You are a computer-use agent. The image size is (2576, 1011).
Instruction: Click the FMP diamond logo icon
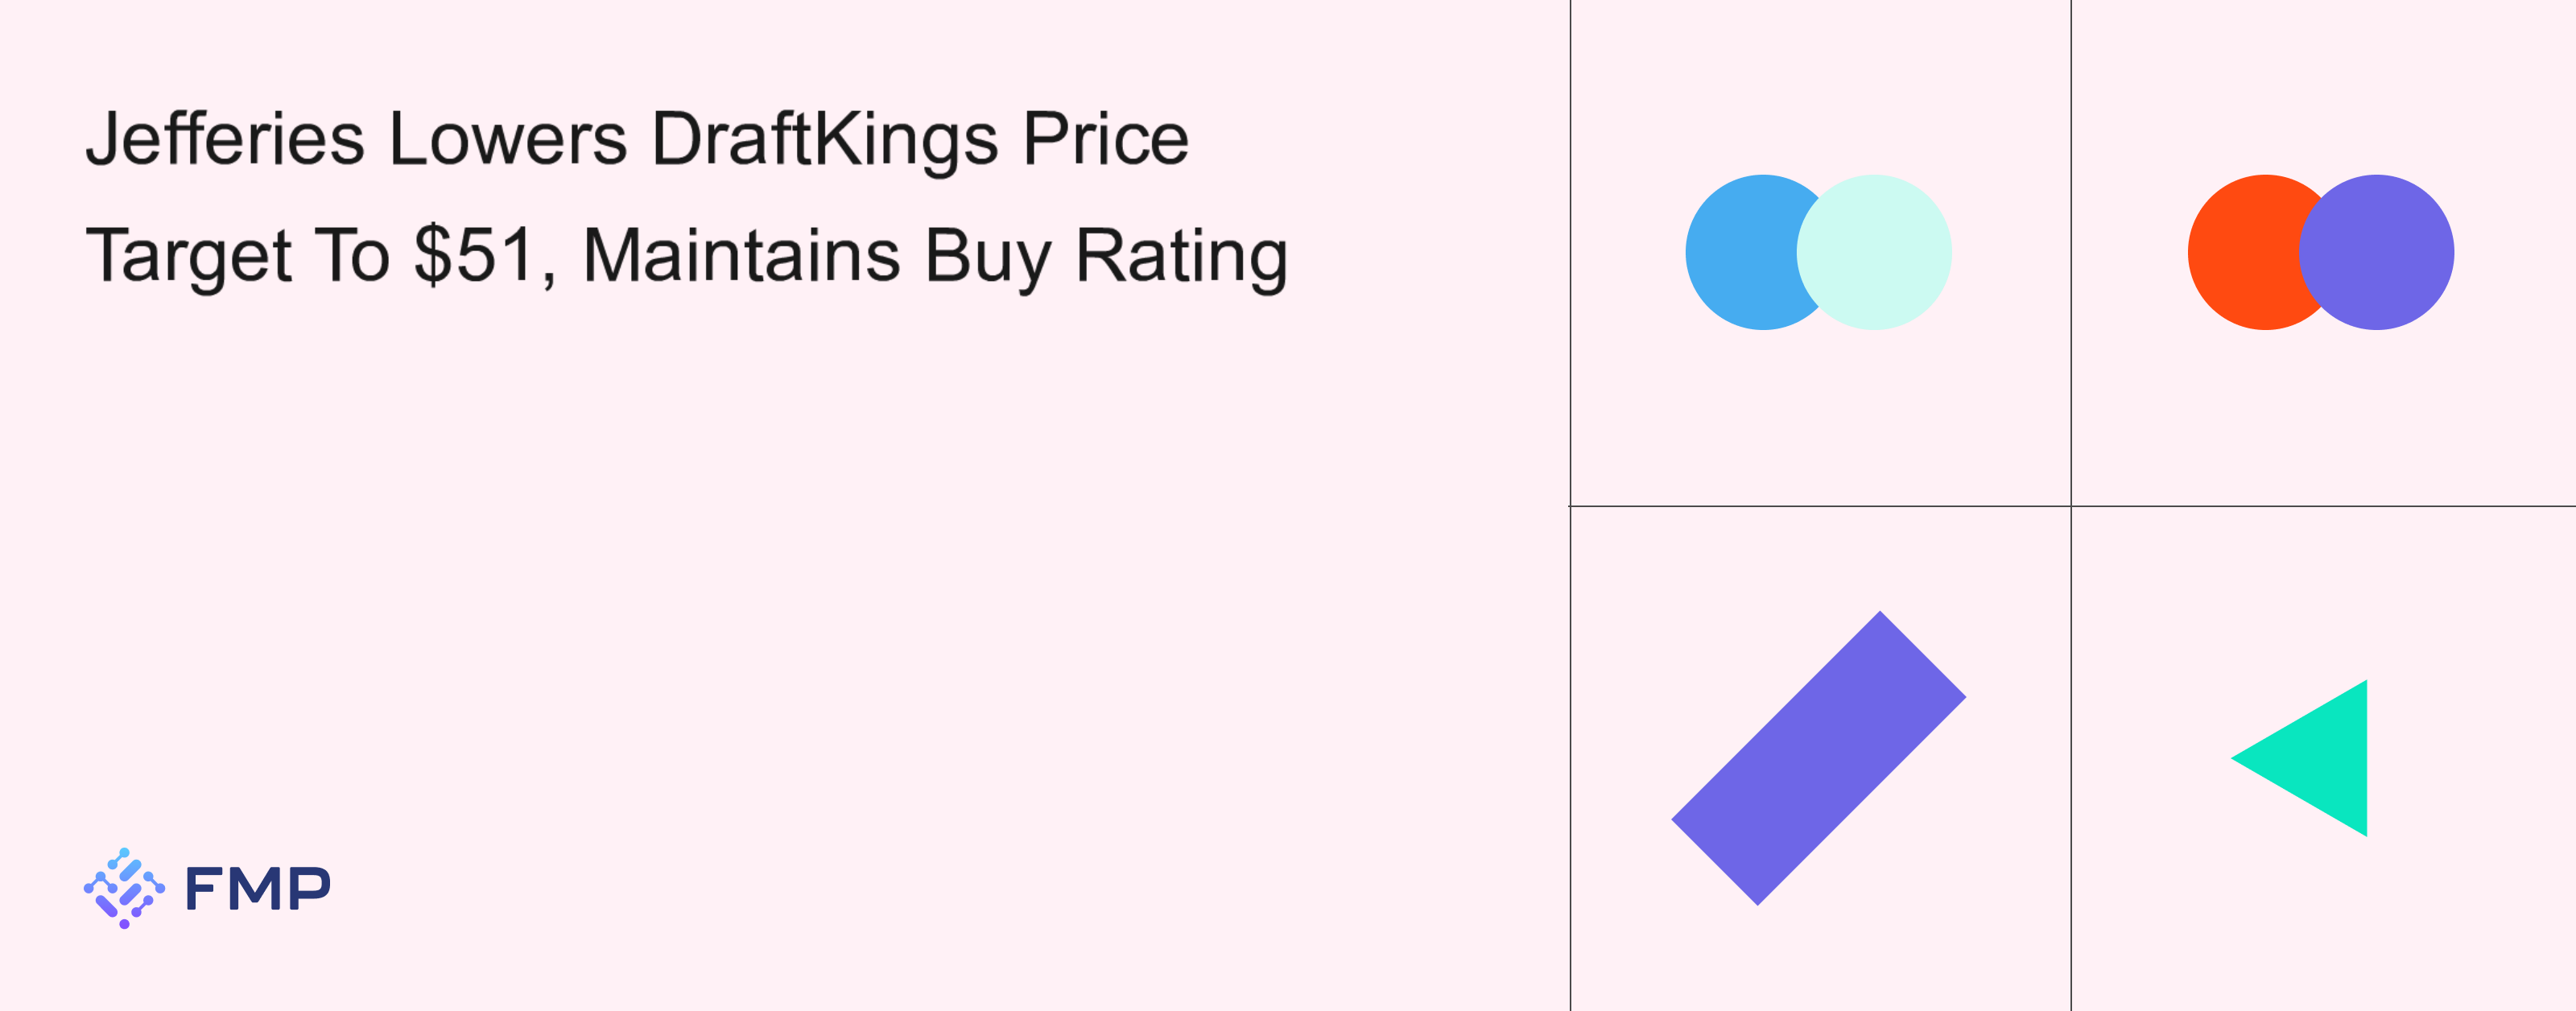pyautogui.click(x=124, y=888)
